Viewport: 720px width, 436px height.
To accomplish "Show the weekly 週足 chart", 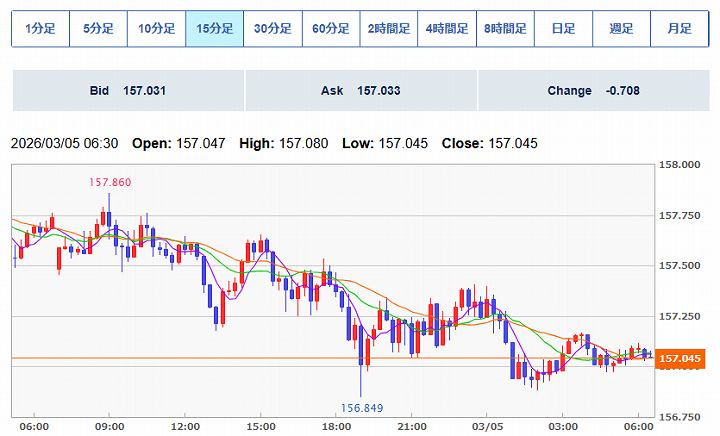I will 621,29.
